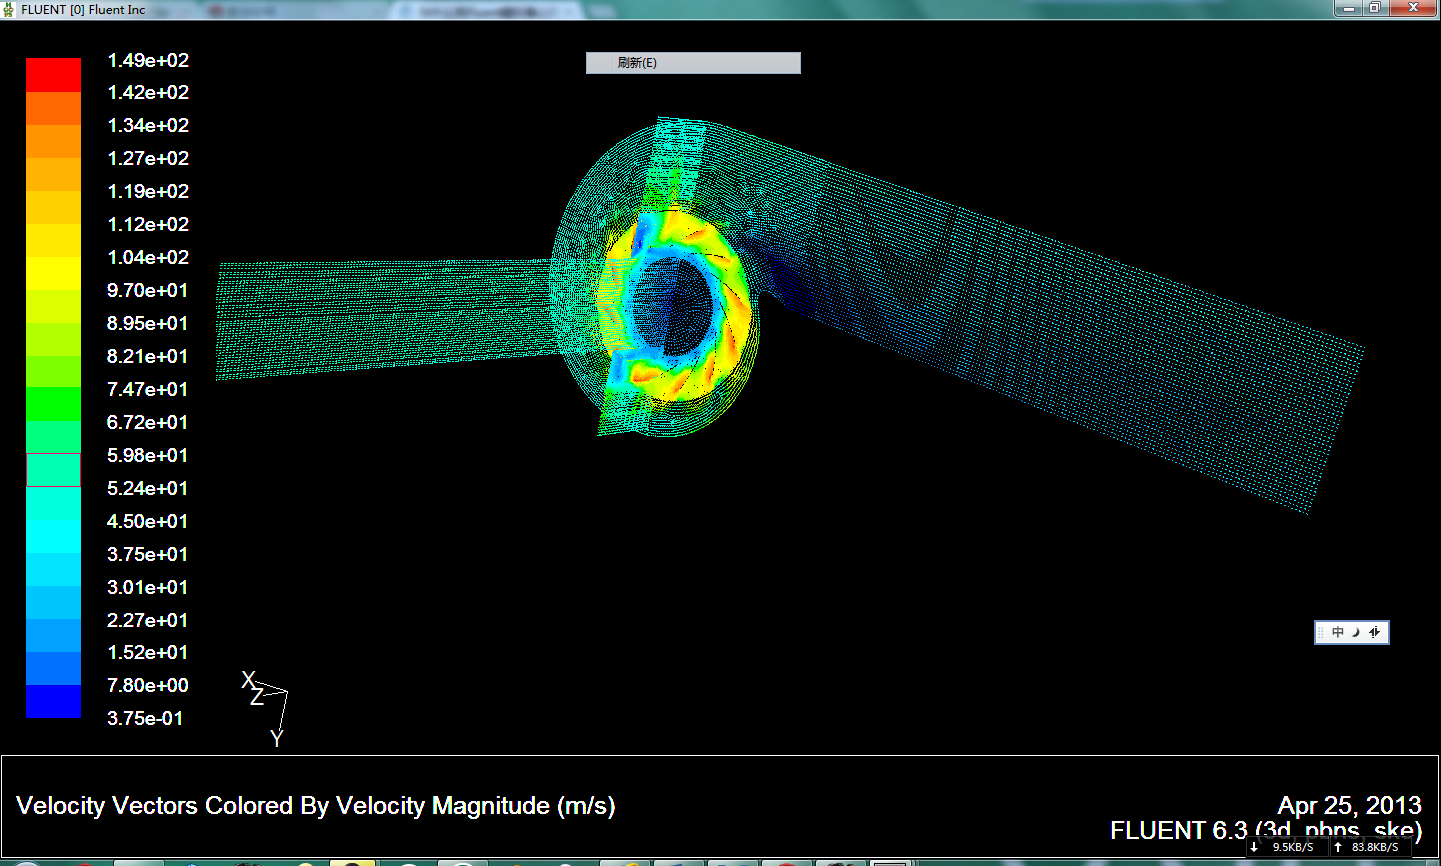Toggle the crescent moon half-width icon
This screenshot has height=866, width=1441.
(1356, 632)
